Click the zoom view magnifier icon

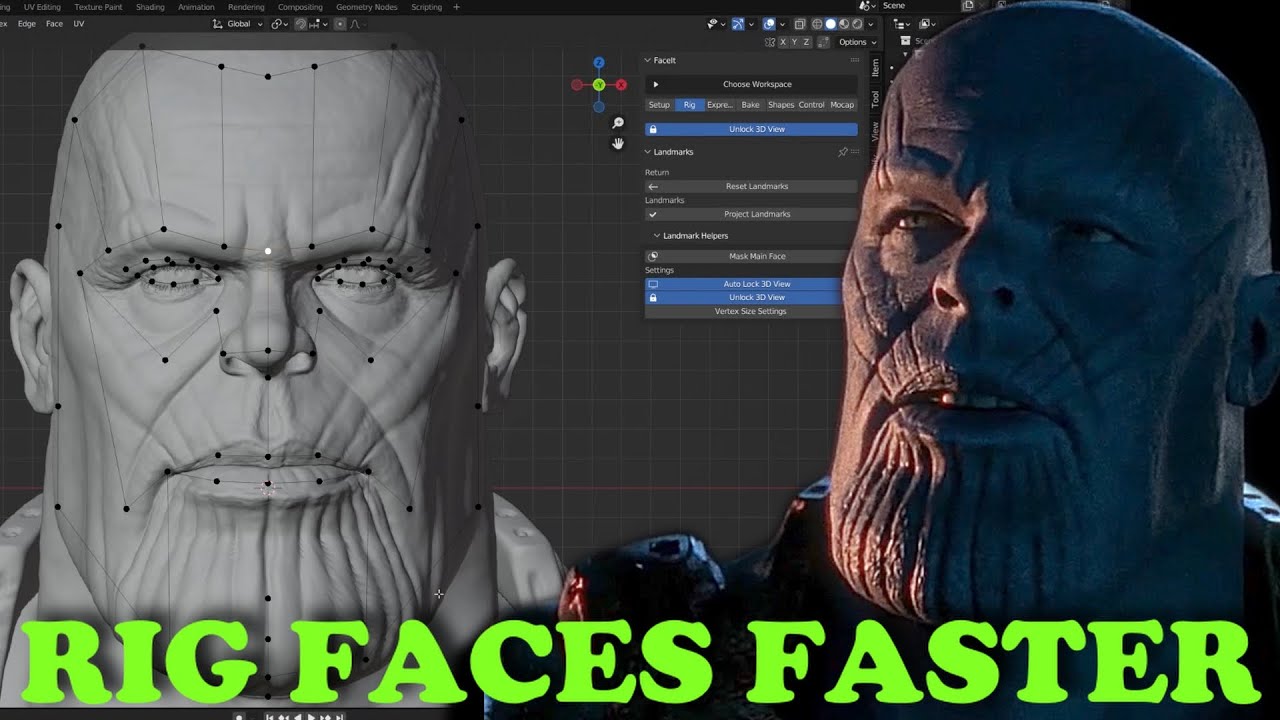point(618,123)
